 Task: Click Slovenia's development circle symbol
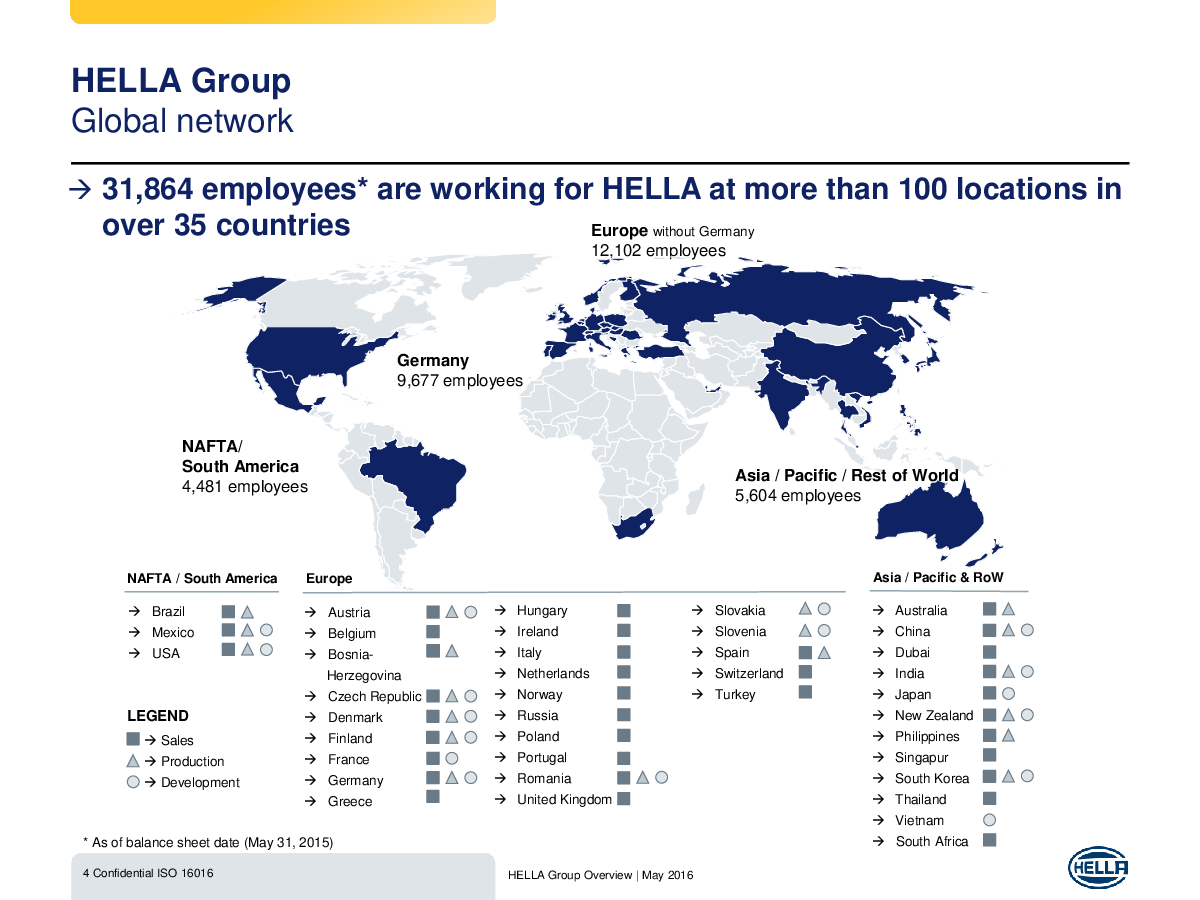tap(824, 631)
